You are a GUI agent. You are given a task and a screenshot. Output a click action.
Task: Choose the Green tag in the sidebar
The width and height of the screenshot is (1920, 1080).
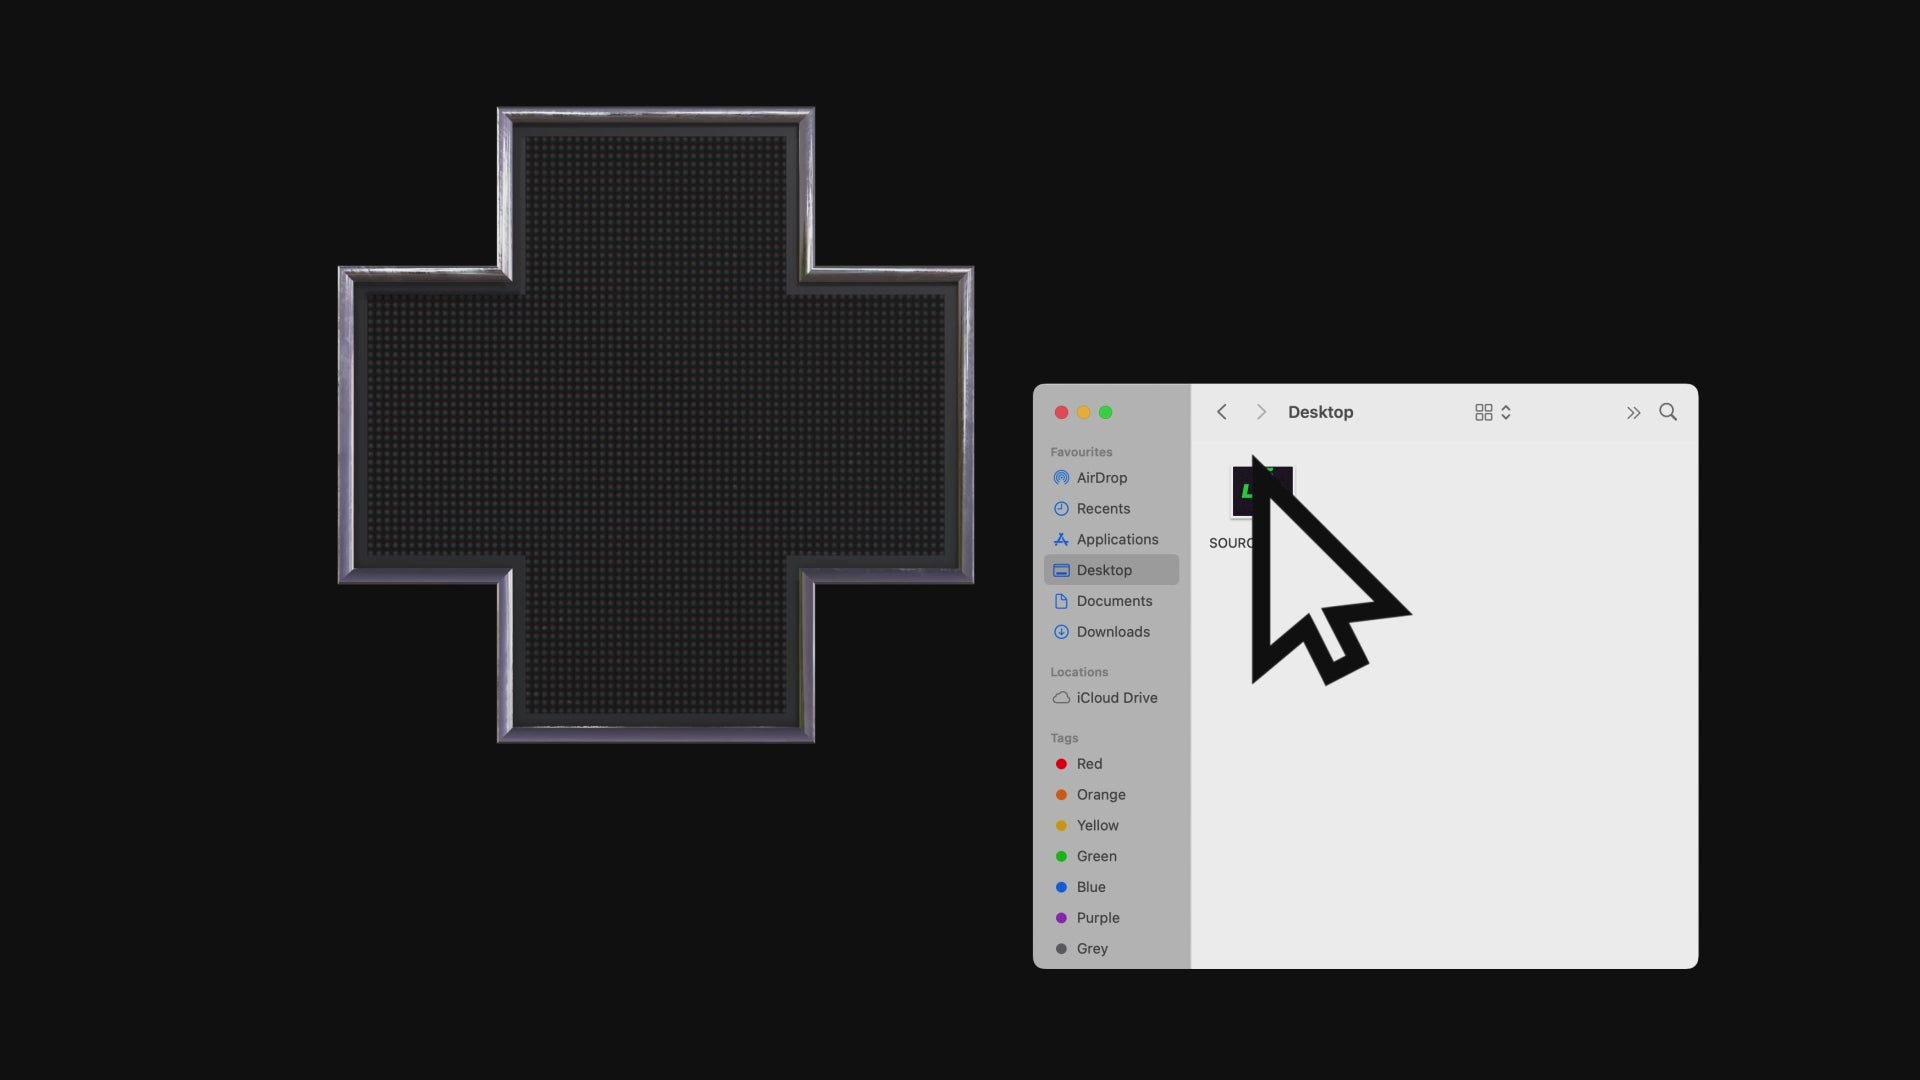pos(1096,857)
